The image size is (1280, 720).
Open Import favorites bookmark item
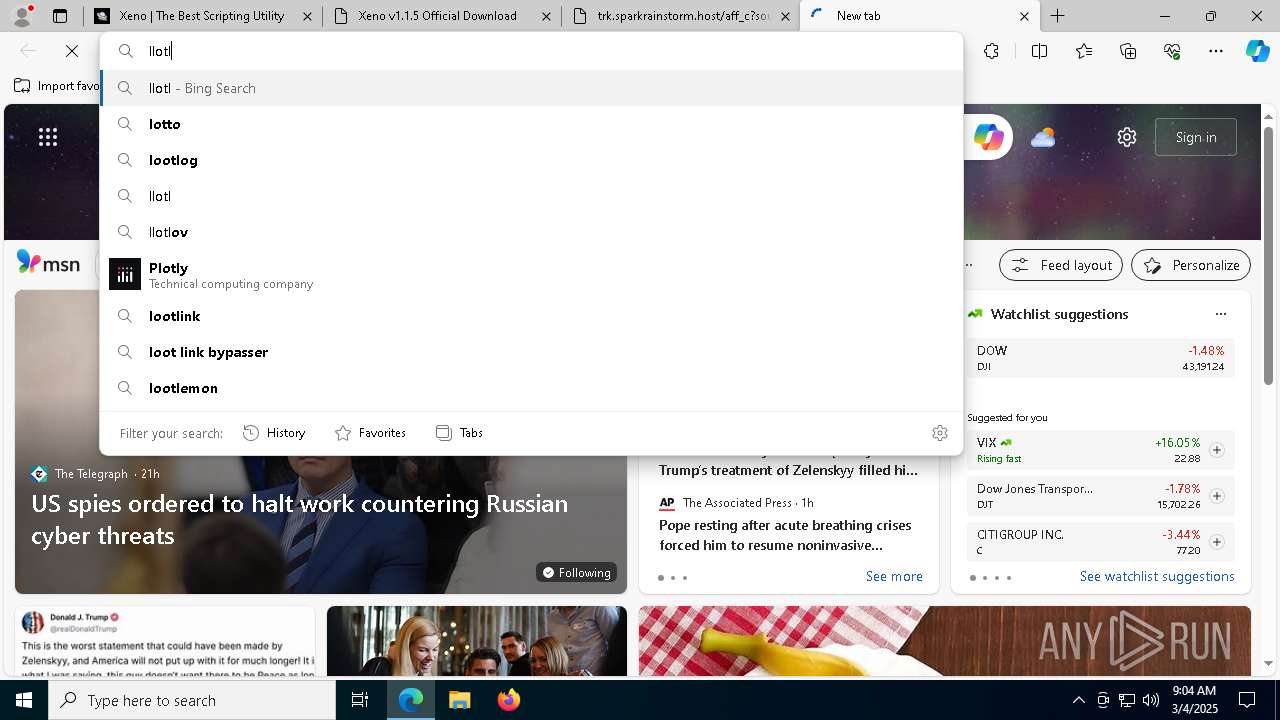[57, 86]
